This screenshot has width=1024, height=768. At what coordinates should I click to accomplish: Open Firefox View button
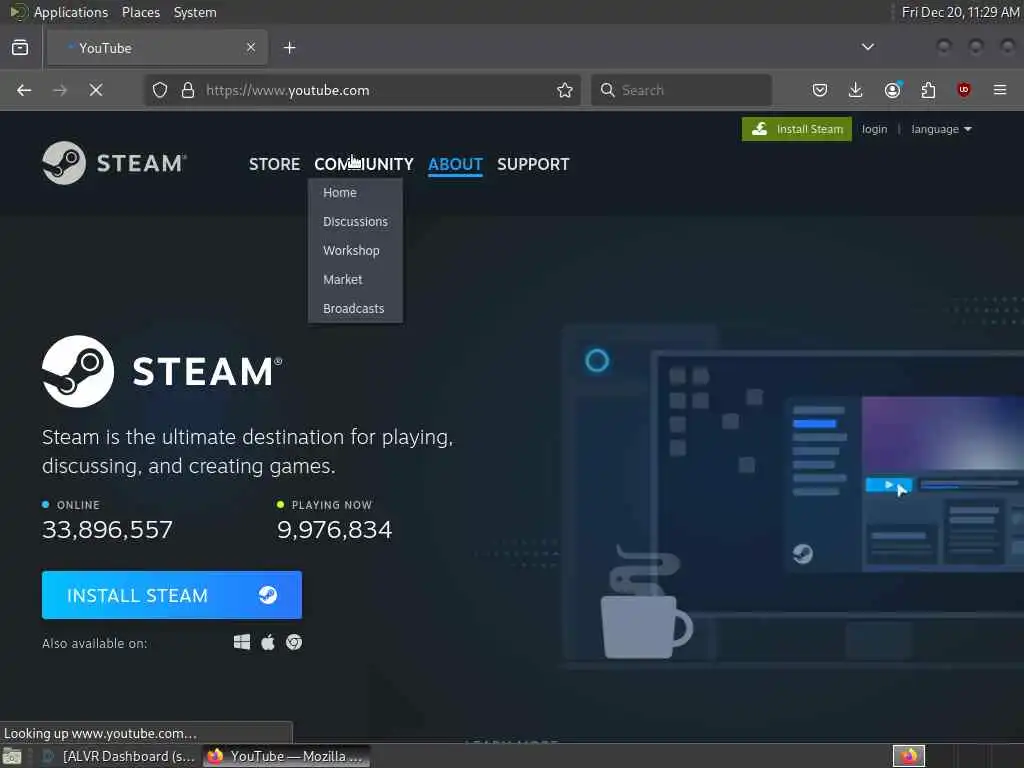(20, 48)
